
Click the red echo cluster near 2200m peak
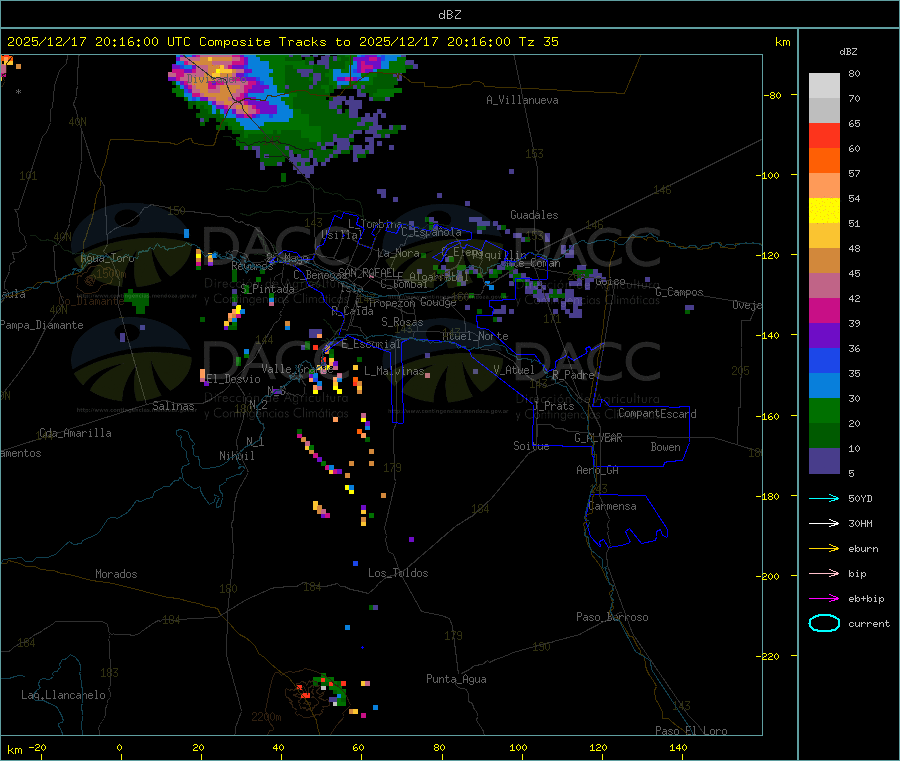coord(303,690)
